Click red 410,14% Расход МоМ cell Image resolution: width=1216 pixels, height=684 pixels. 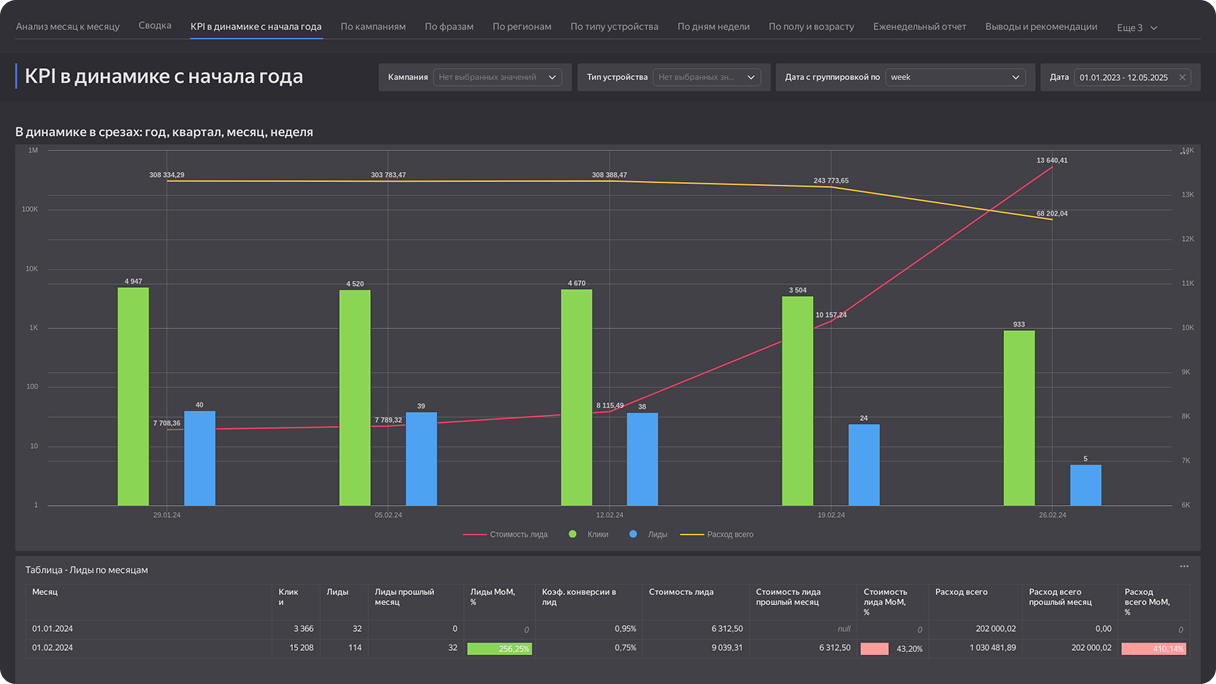[1153, 648]
